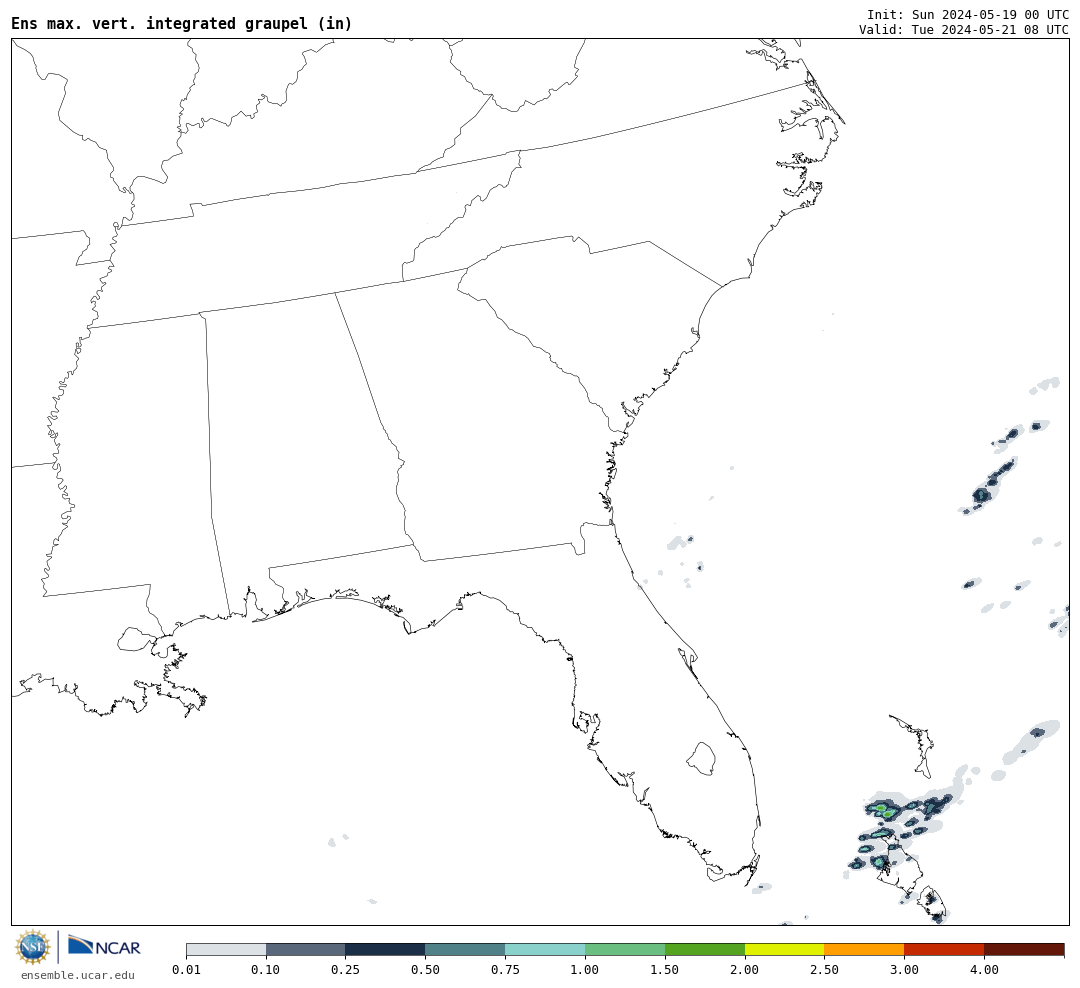Pick the light gray 0.01–0.10 colorbar swatch
This screenshot has height=988, width=1080.
point(226,949)
